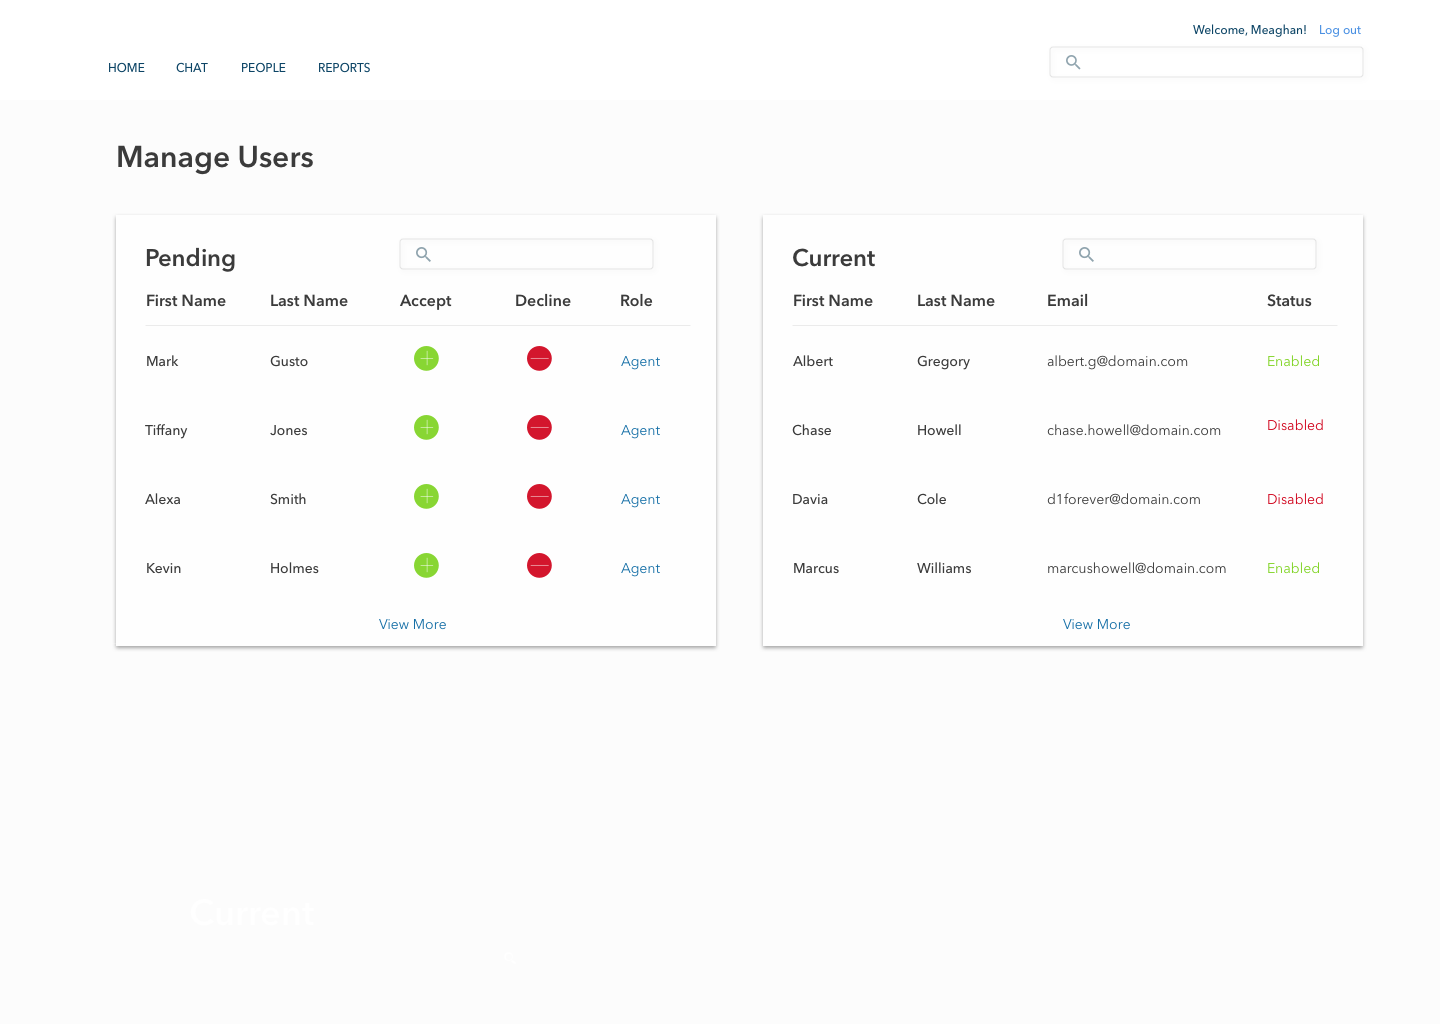Screen dimensions: 1440x1024
Task: Open Agent role link for Alexa Smith
Action: pyautogui.click(x=640, y=499)
